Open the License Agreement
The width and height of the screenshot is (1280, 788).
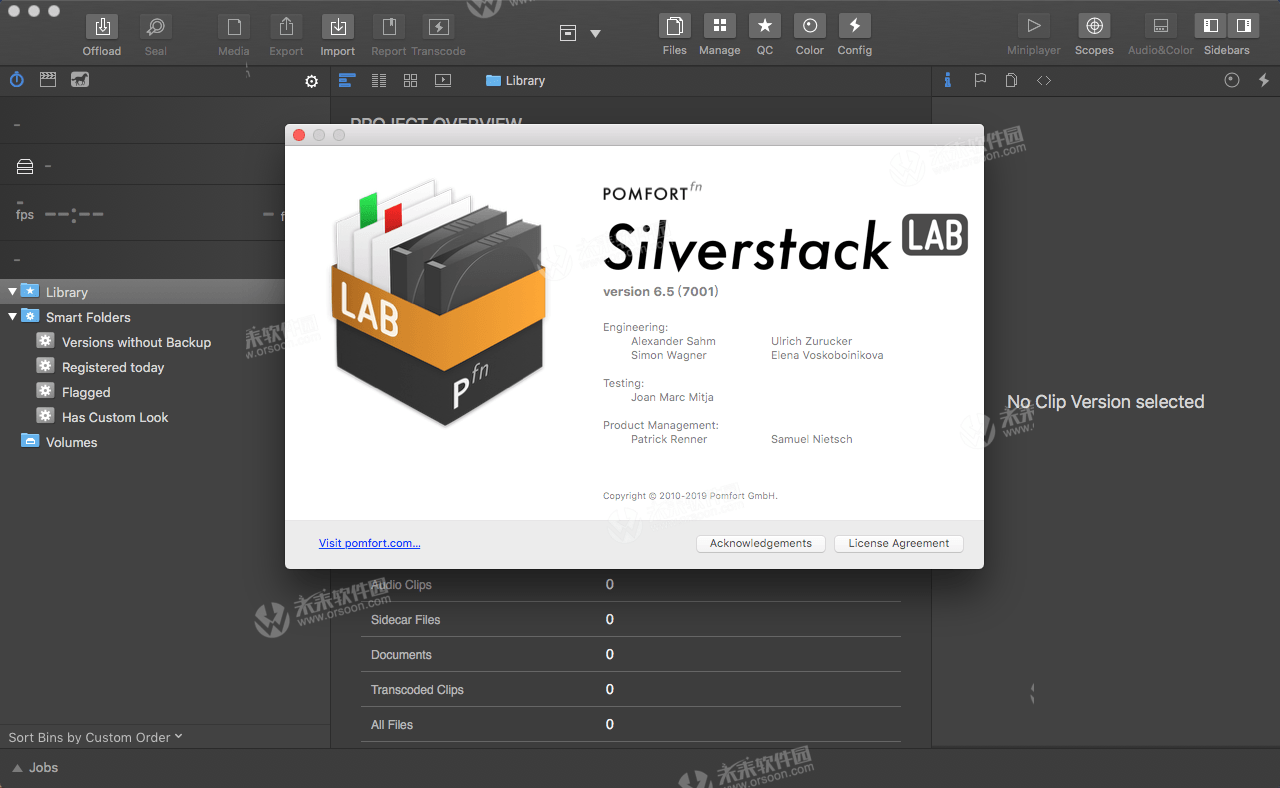point(898,543)
